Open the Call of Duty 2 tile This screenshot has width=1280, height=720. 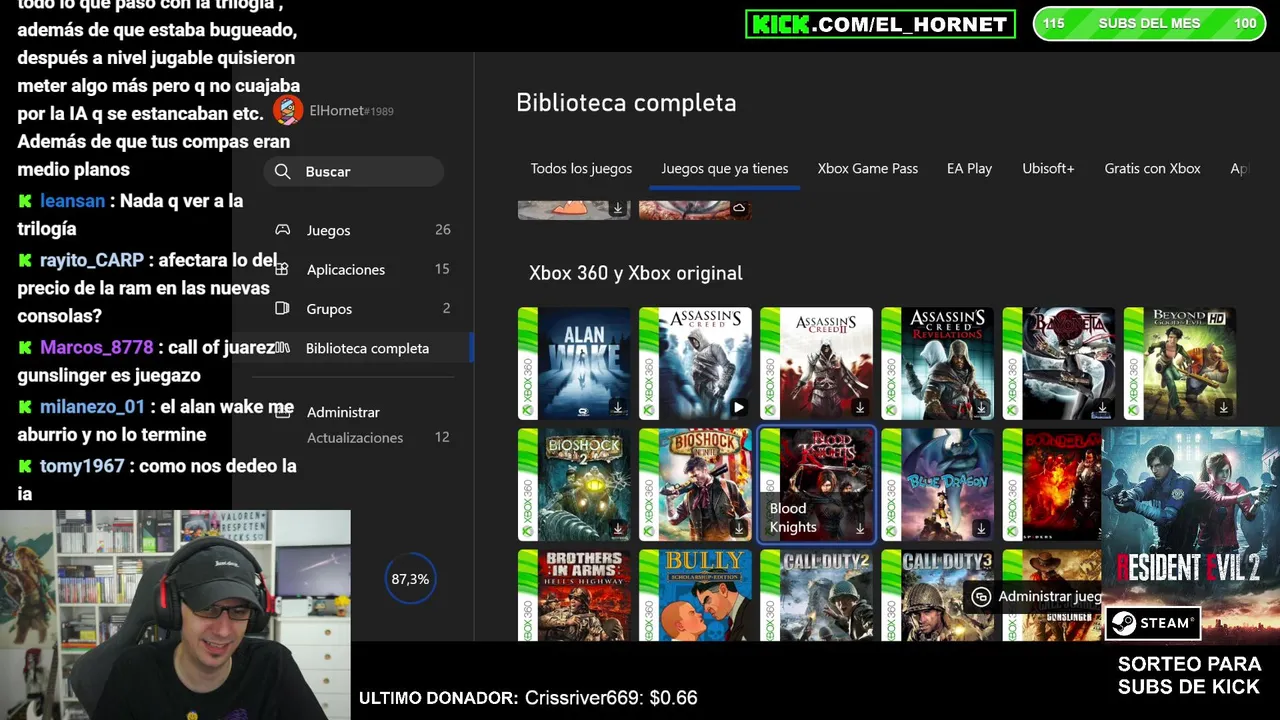tap(816, 595)
